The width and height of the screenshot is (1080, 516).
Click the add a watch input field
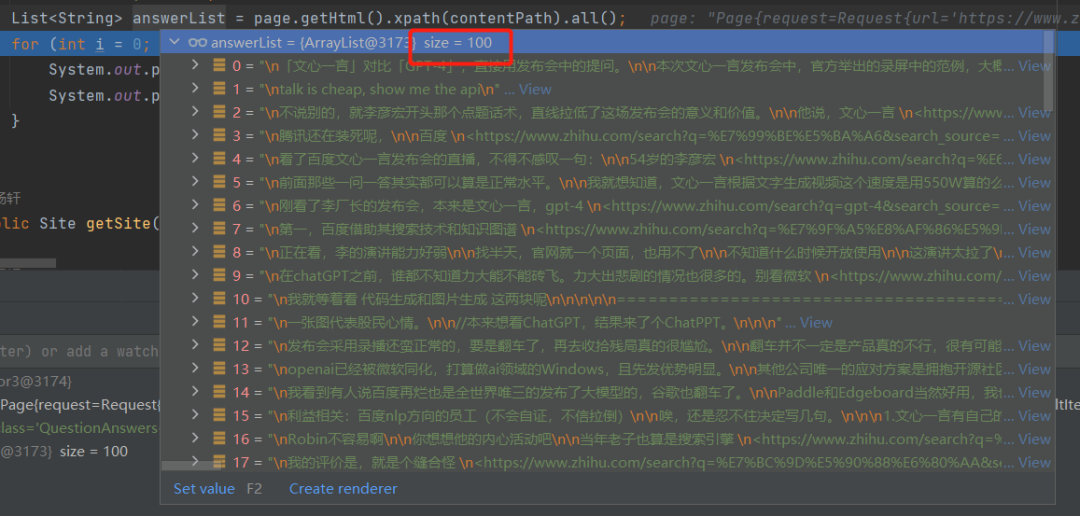point(80,351)
